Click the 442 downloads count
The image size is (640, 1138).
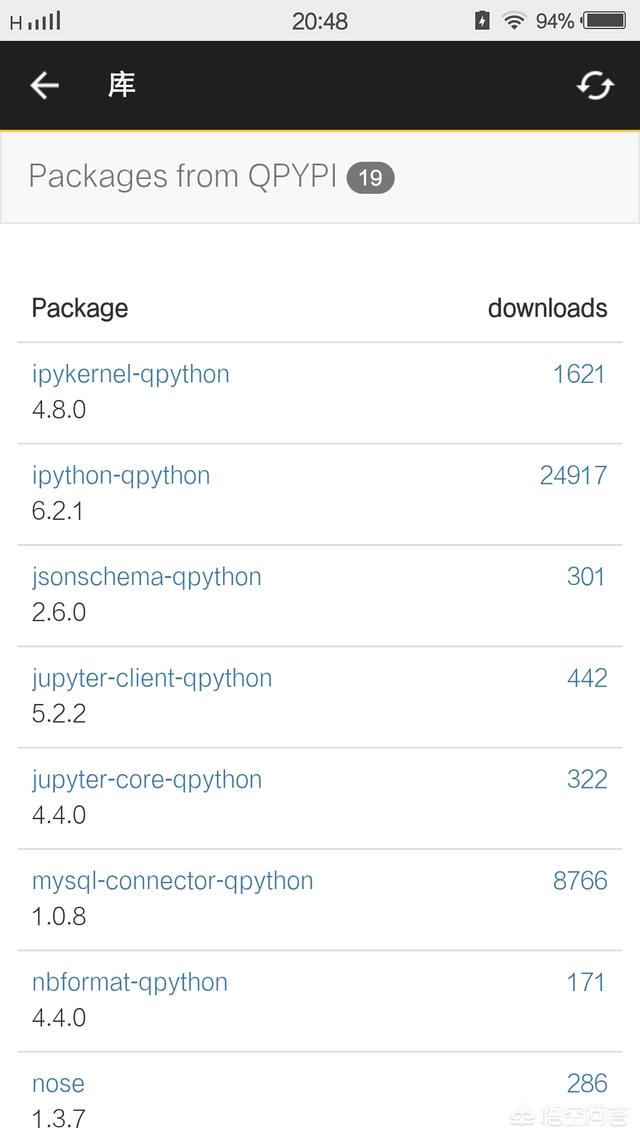[x=587, y=679]
